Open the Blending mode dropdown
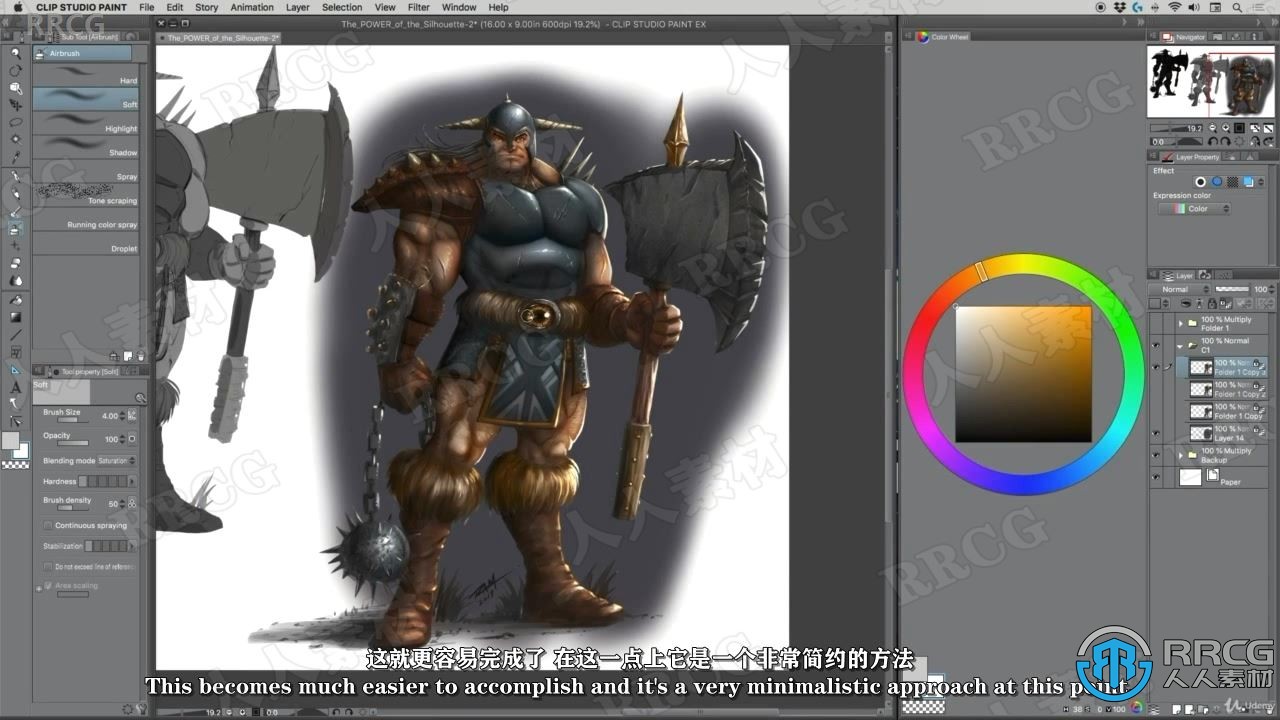The height and width of the screenshot is (720, 1280). [116, 461]
